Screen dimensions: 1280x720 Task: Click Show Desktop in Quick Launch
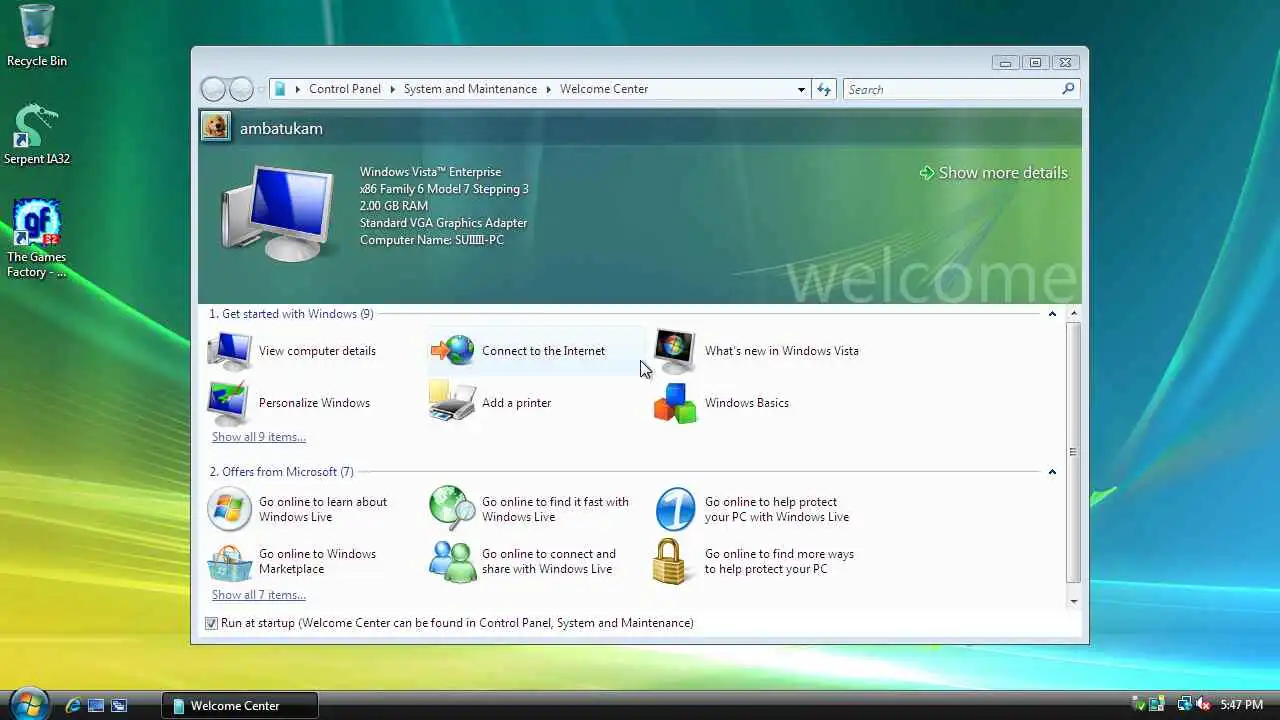click(x=96, y=705)
